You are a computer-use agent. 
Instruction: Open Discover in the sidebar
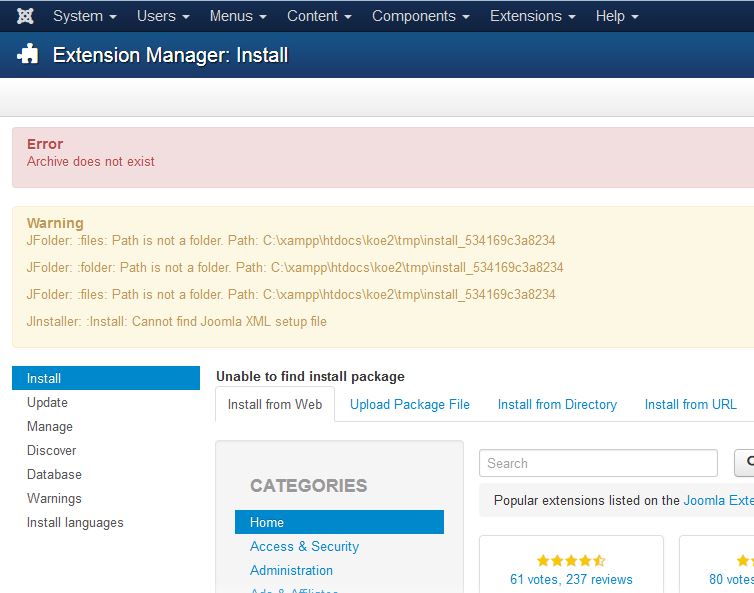(x=52, y=450)
